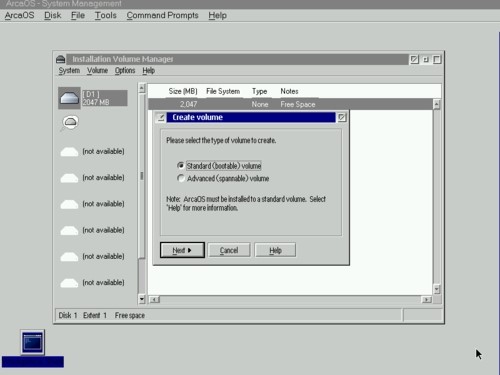Select the Standard (bootable) volume radio button

[x=181, y=166]
